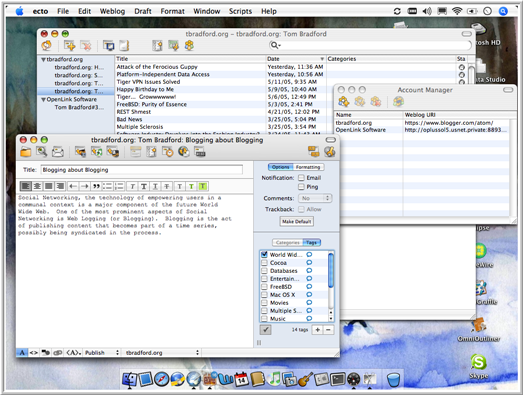Toggle the Trackback Allow checkbox
This screenshot has height=395, width=523.
[x=301, y=209]
